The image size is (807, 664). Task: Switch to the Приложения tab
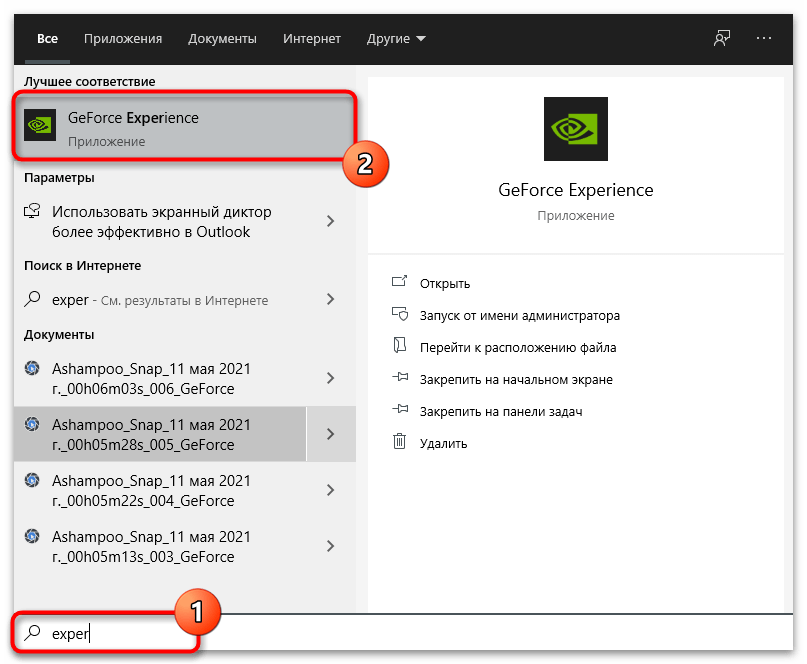123,39
